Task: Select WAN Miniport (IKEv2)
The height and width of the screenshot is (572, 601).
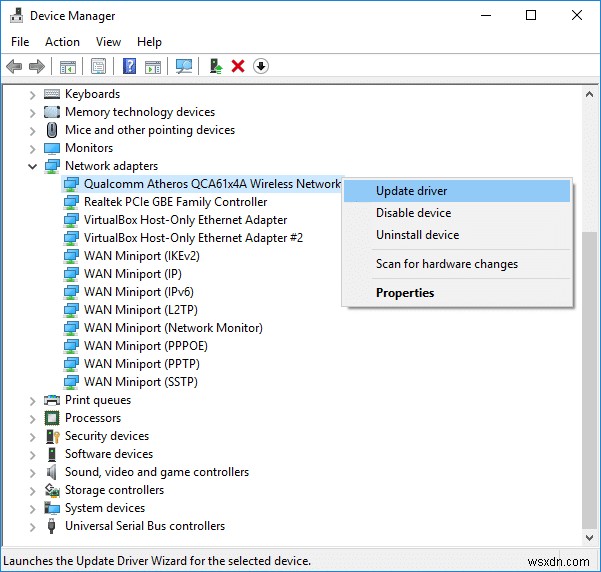Action: [x=142, y=256]
